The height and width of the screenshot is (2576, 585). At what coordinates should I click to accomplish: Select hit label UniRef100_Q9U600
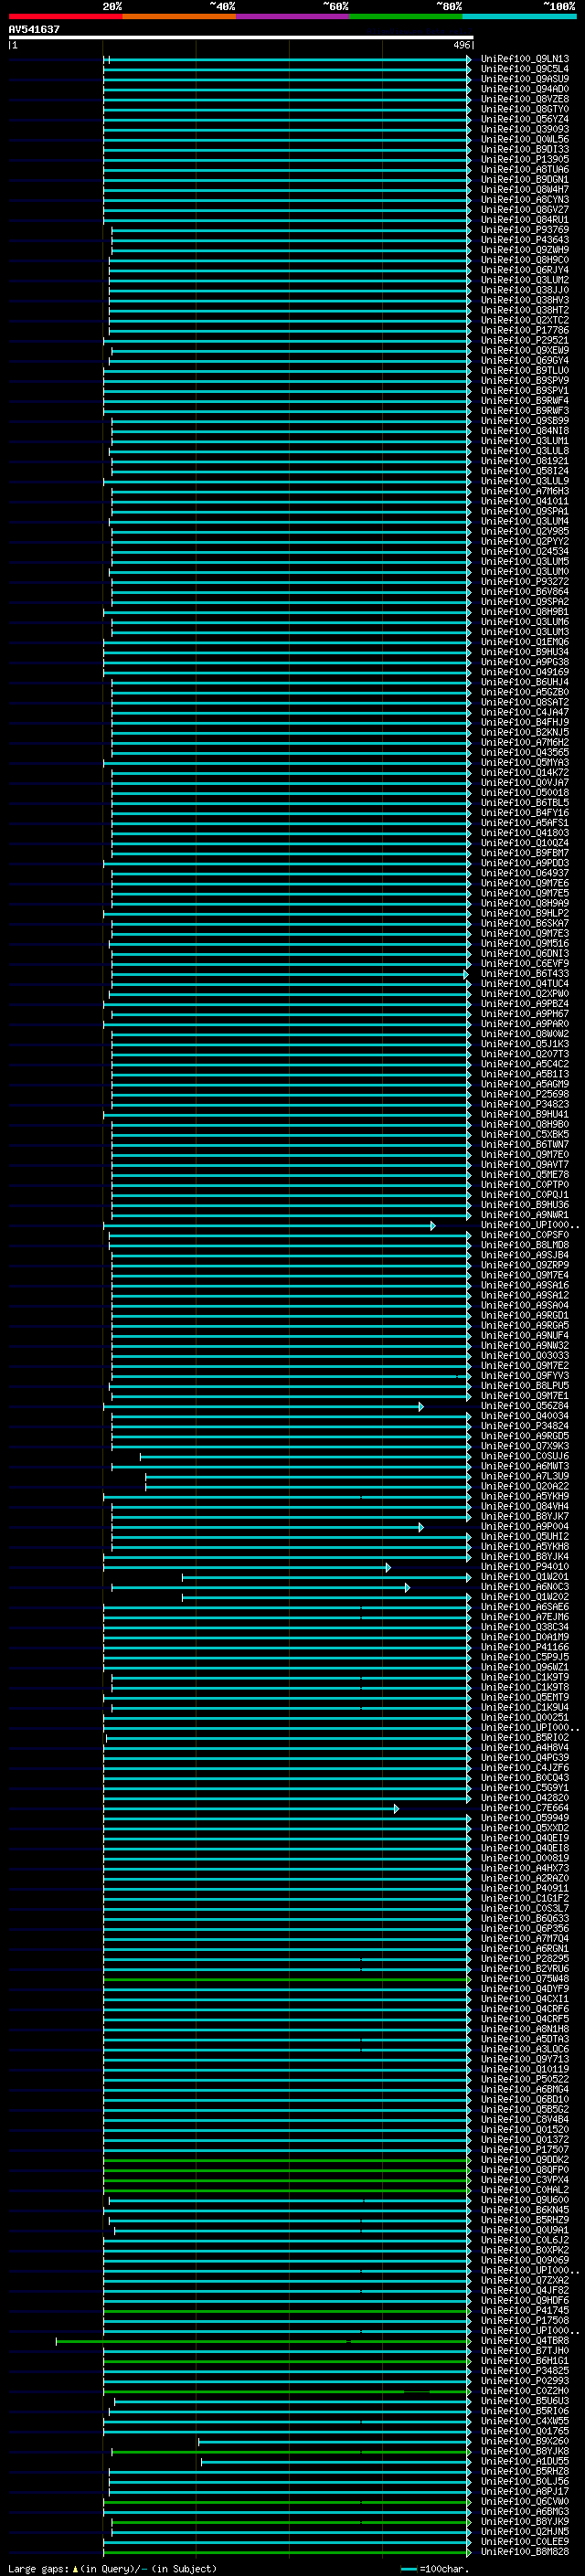click(x=525, y=2200)
